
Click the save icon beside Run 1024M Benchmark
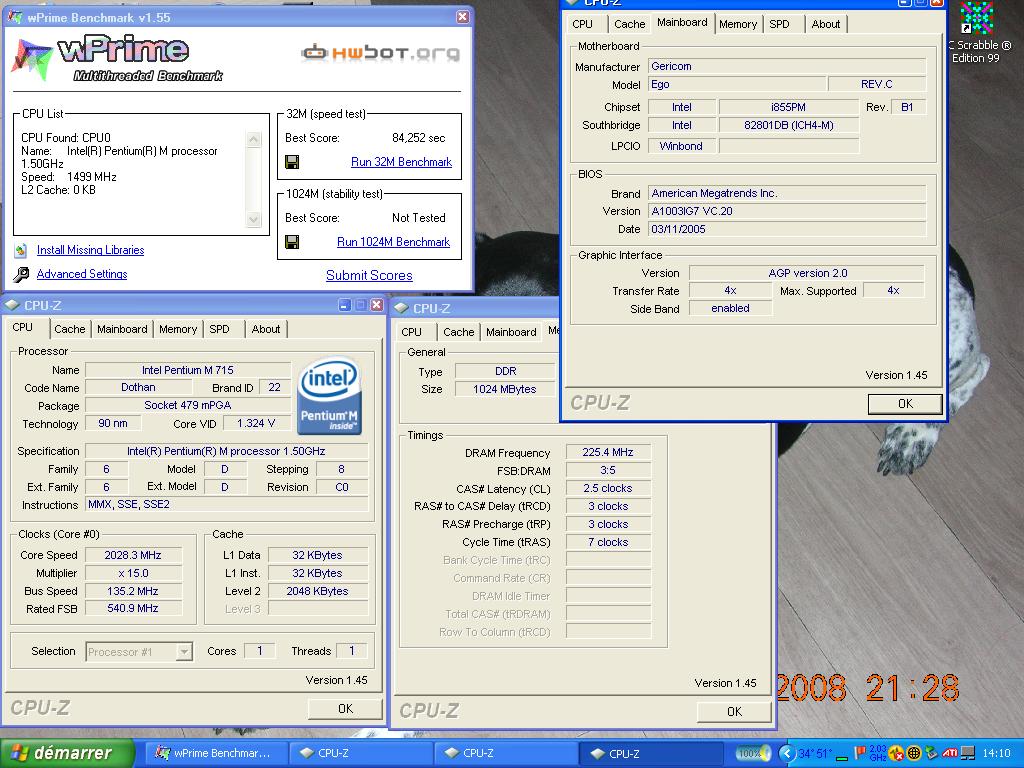click(292, 242)
